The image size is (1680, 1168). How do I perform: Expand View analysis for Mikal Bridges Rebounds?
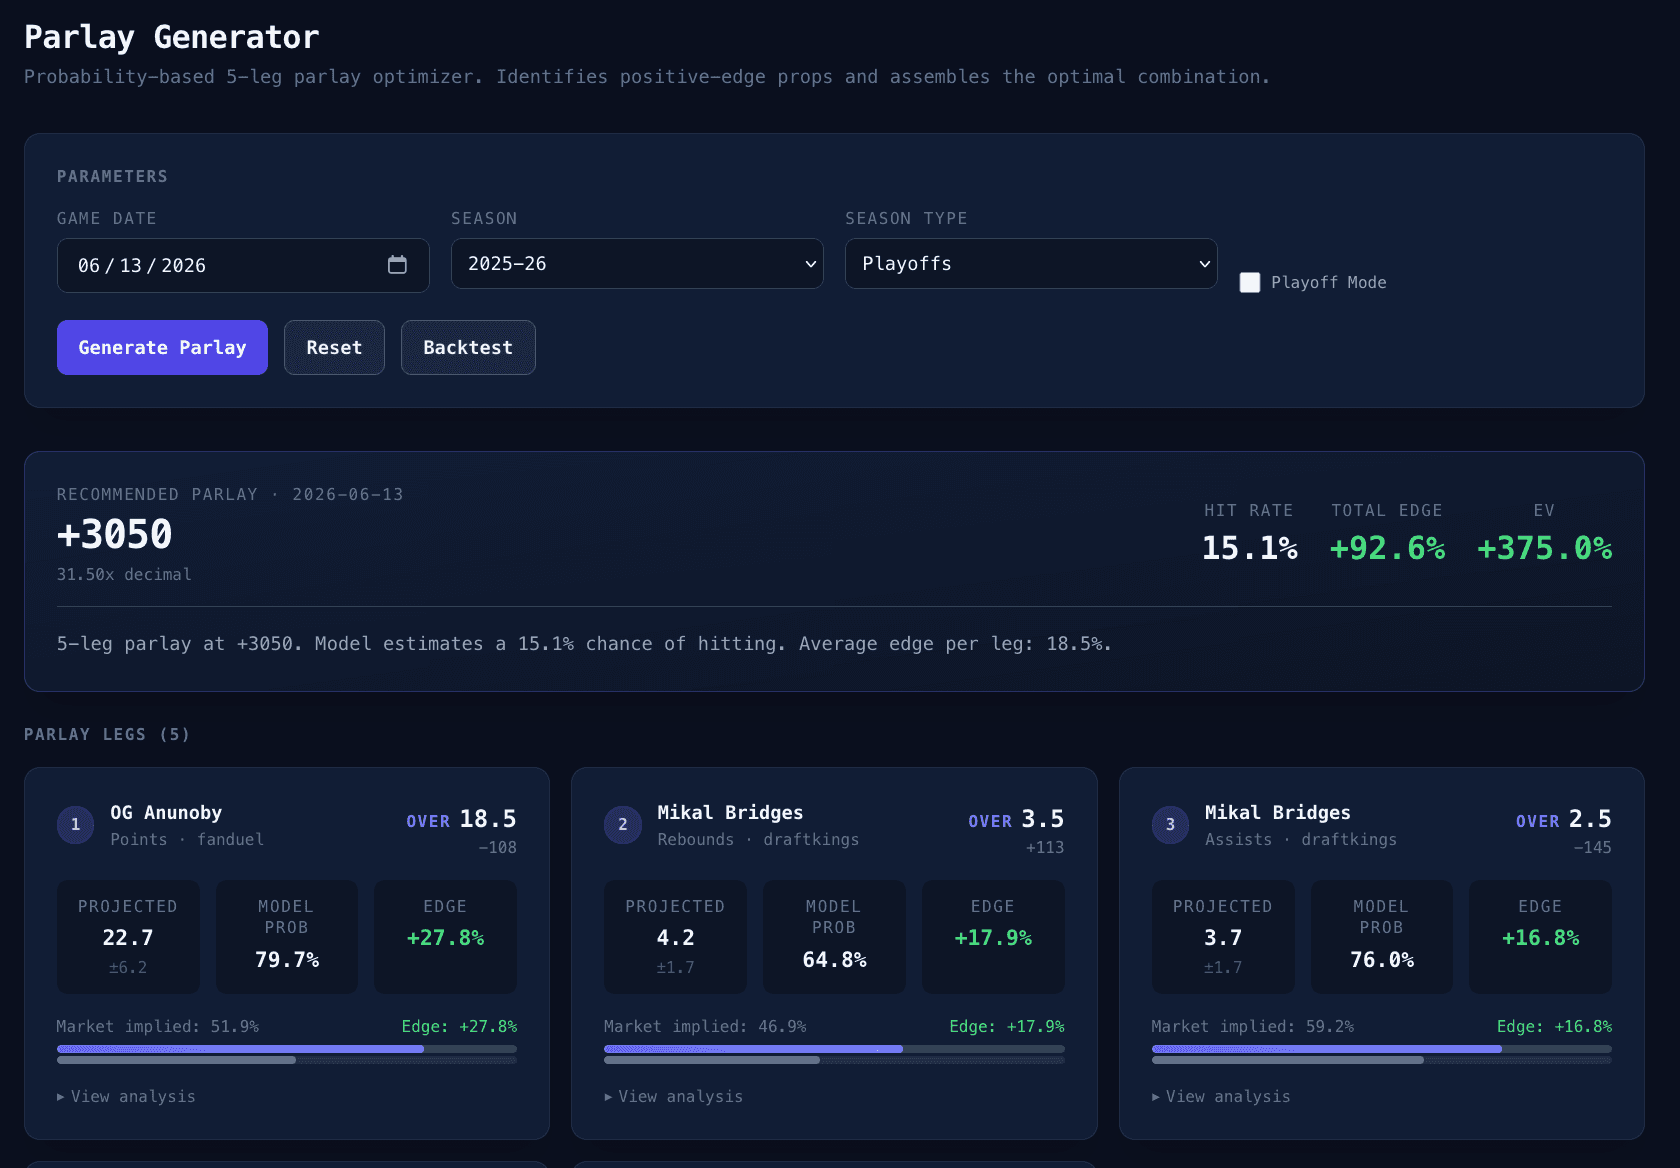(674, 1097)
